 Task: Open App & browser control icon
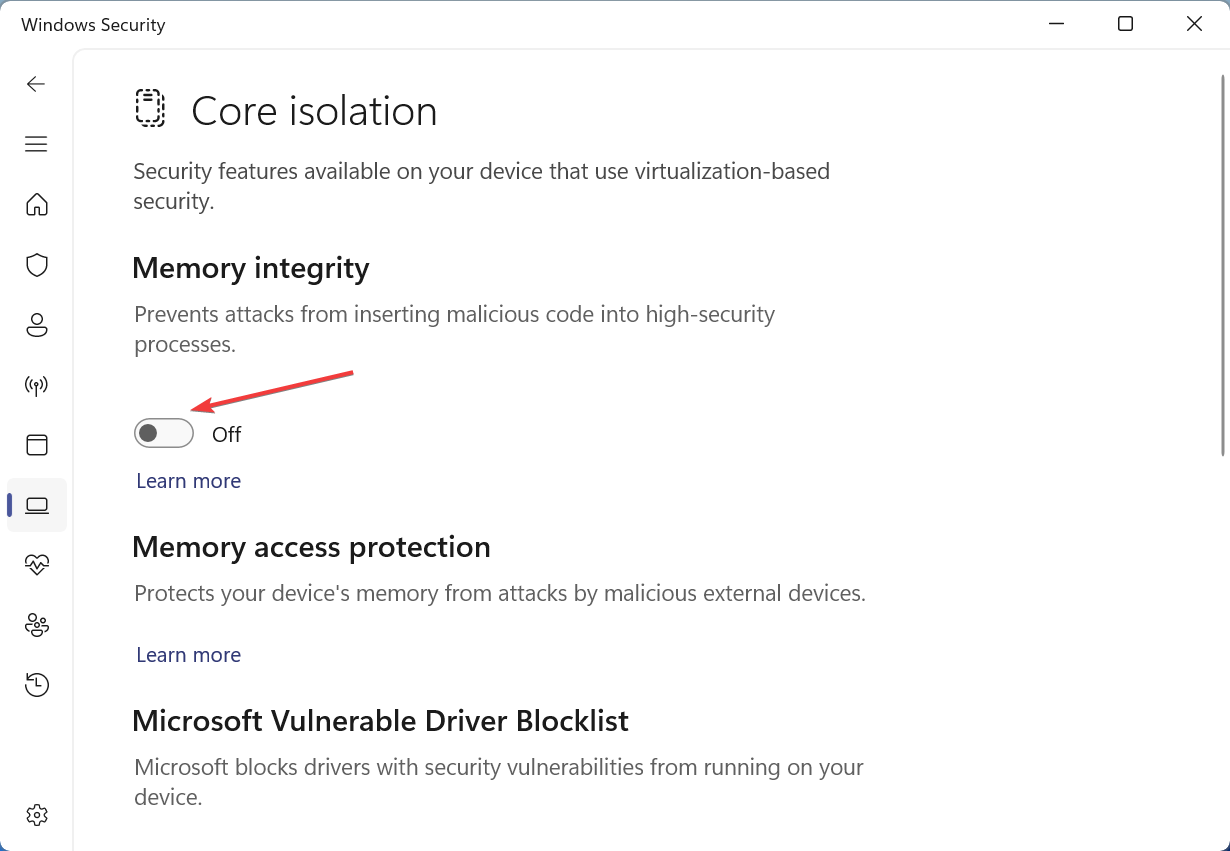coord(37,445)
